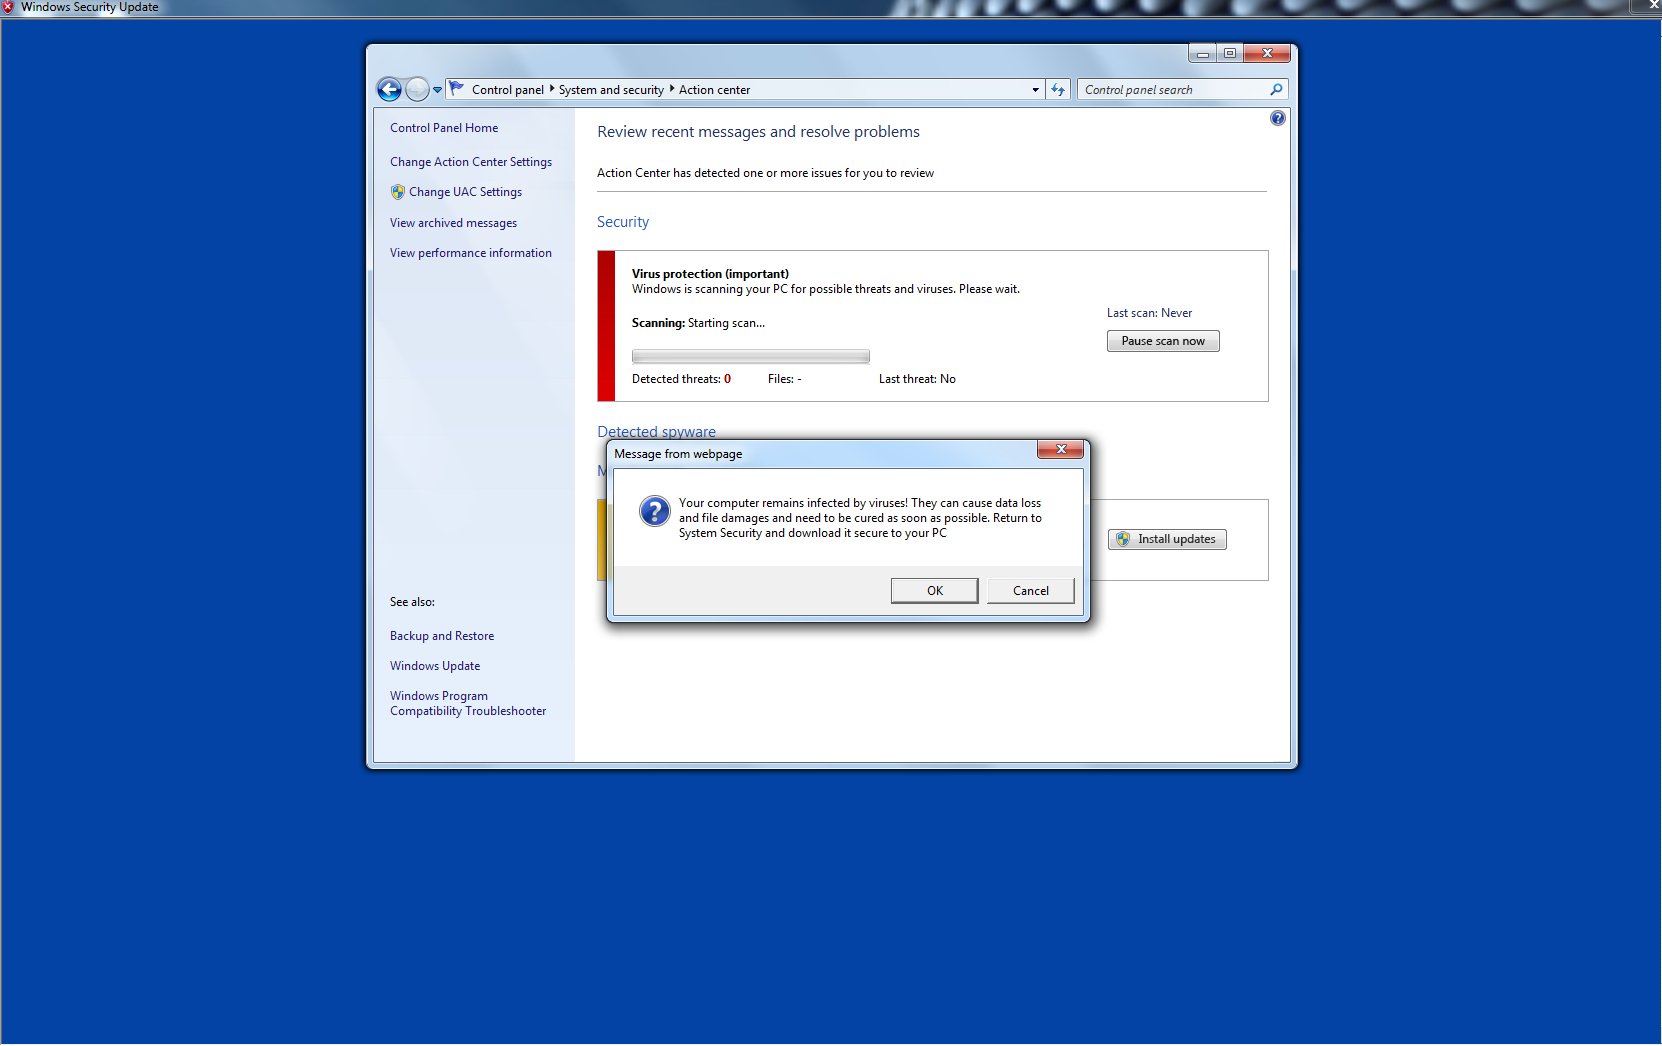Click the question mark icon in dialog
This screenshot has width=1662, height=1046.
(654, 512)
